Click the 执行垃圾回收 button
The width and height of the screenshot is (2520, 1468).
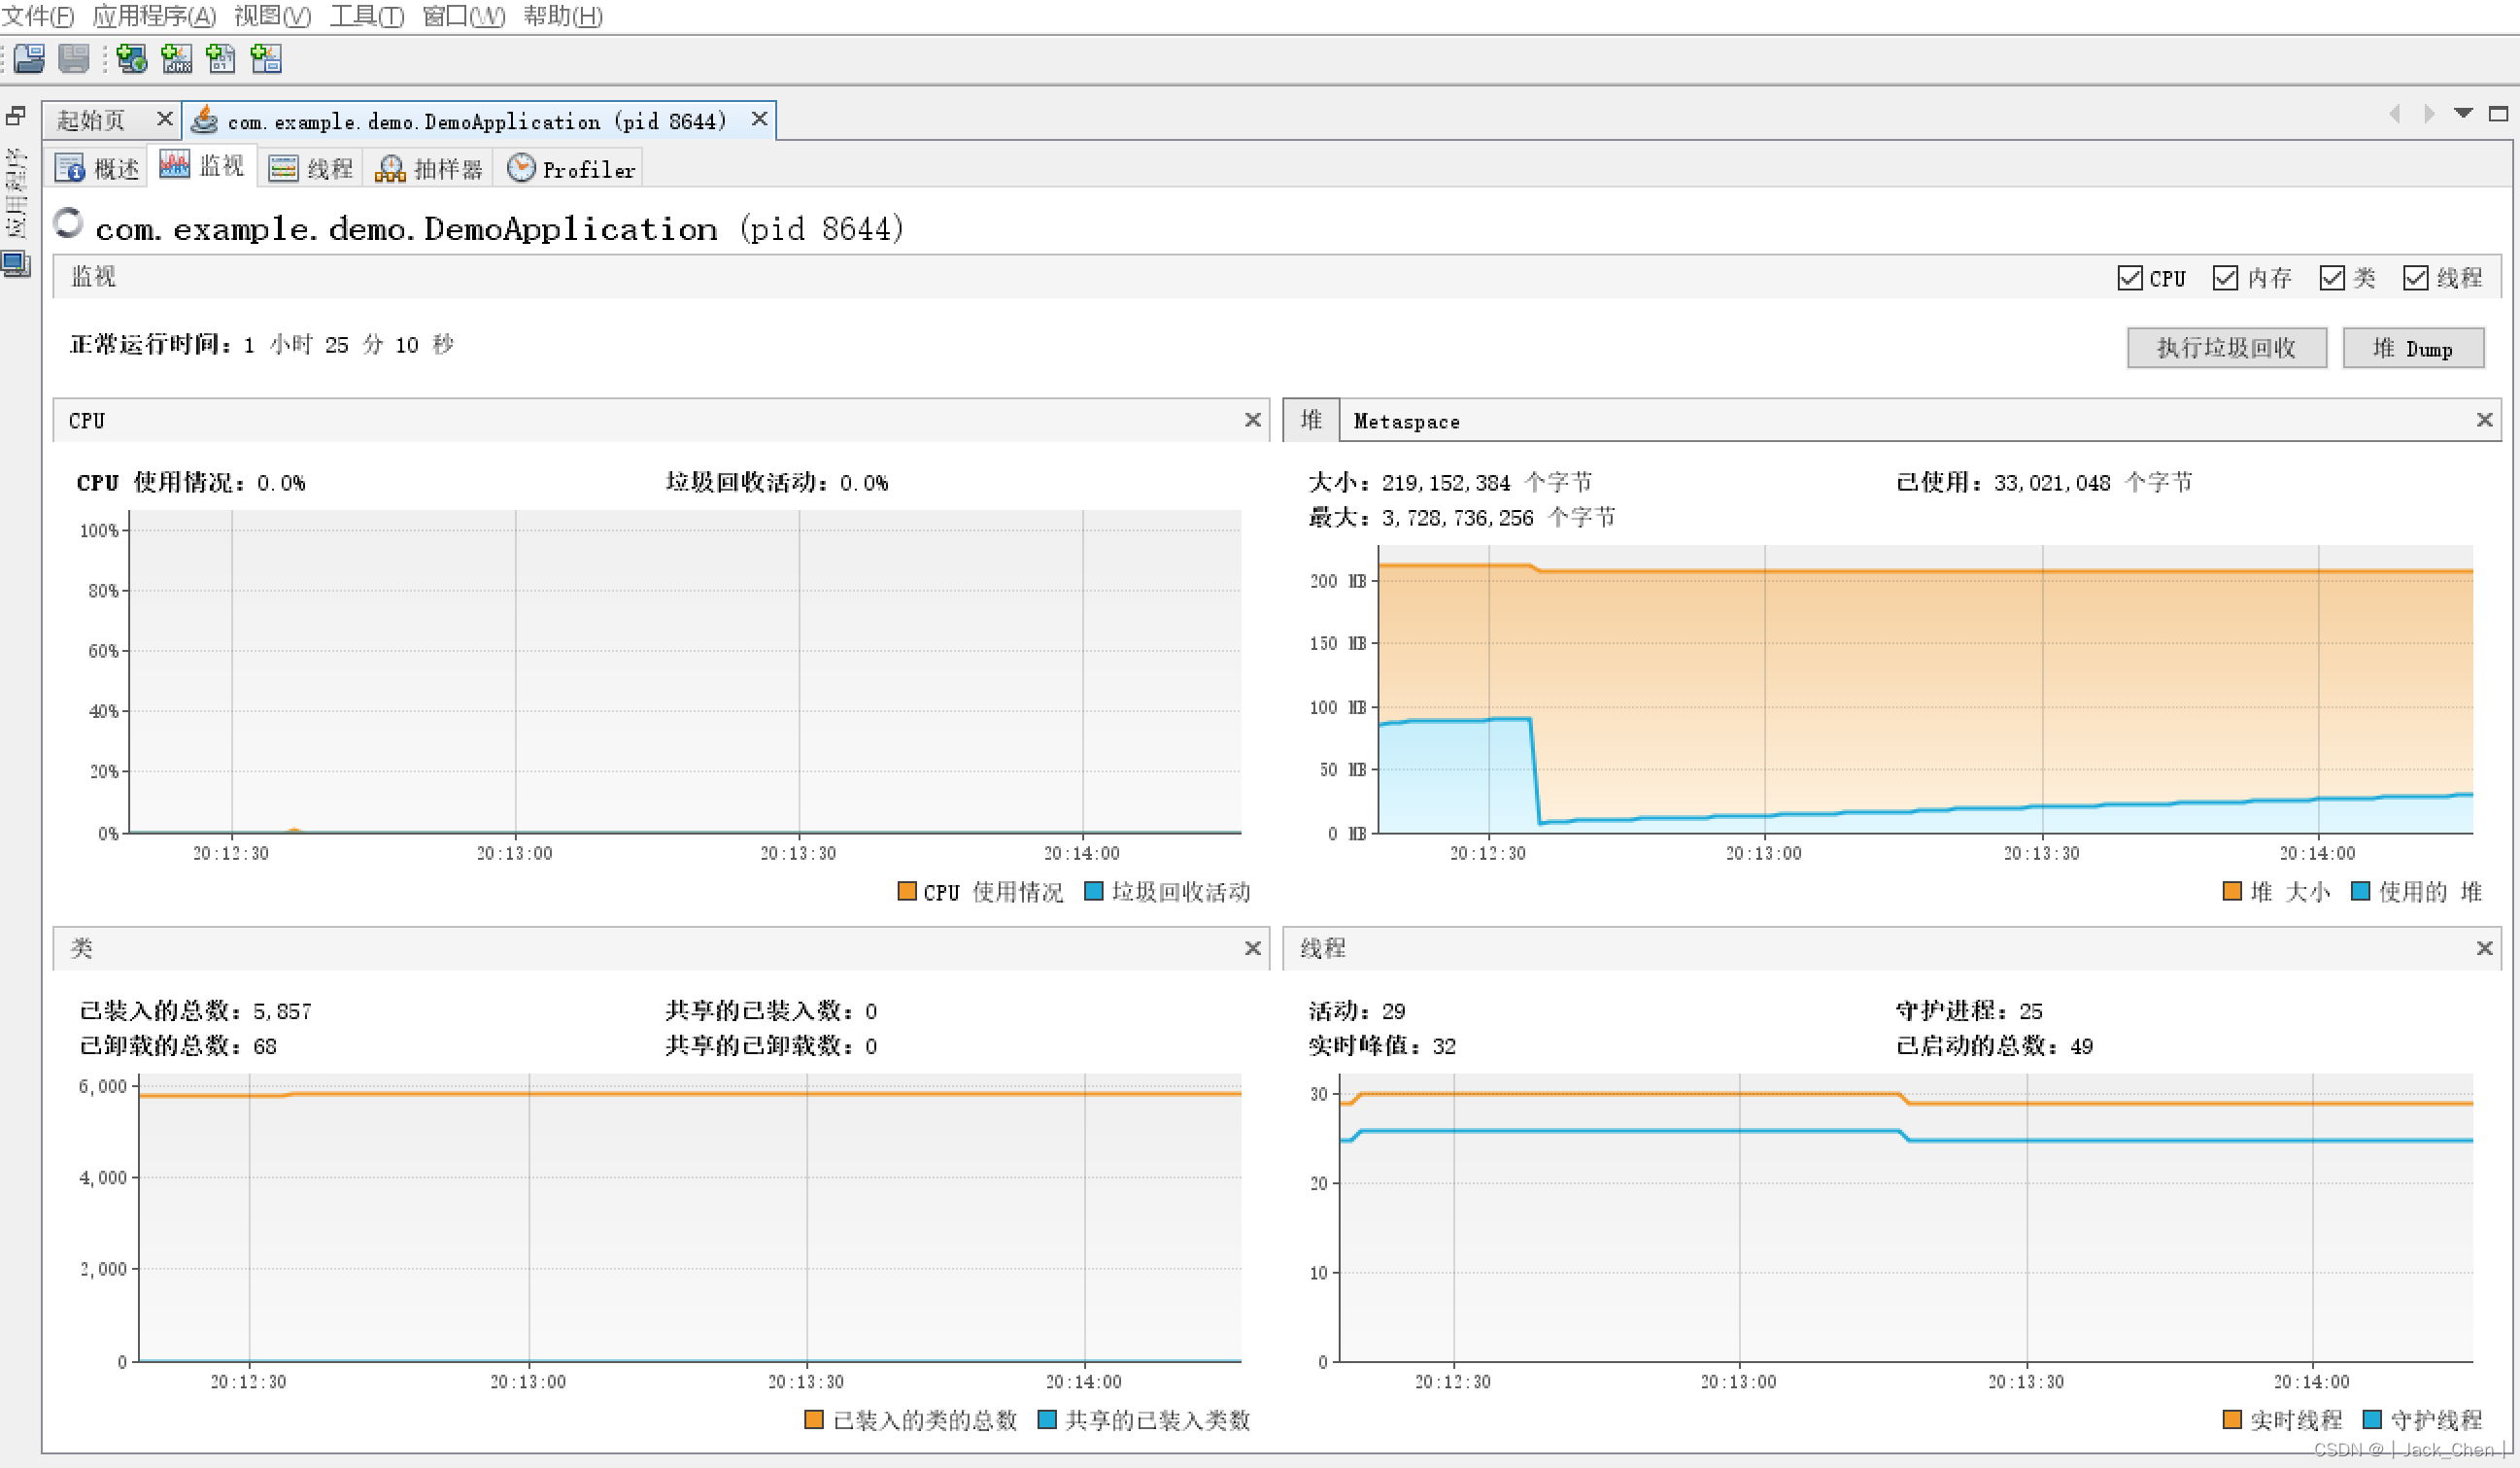click(2226, 348)
